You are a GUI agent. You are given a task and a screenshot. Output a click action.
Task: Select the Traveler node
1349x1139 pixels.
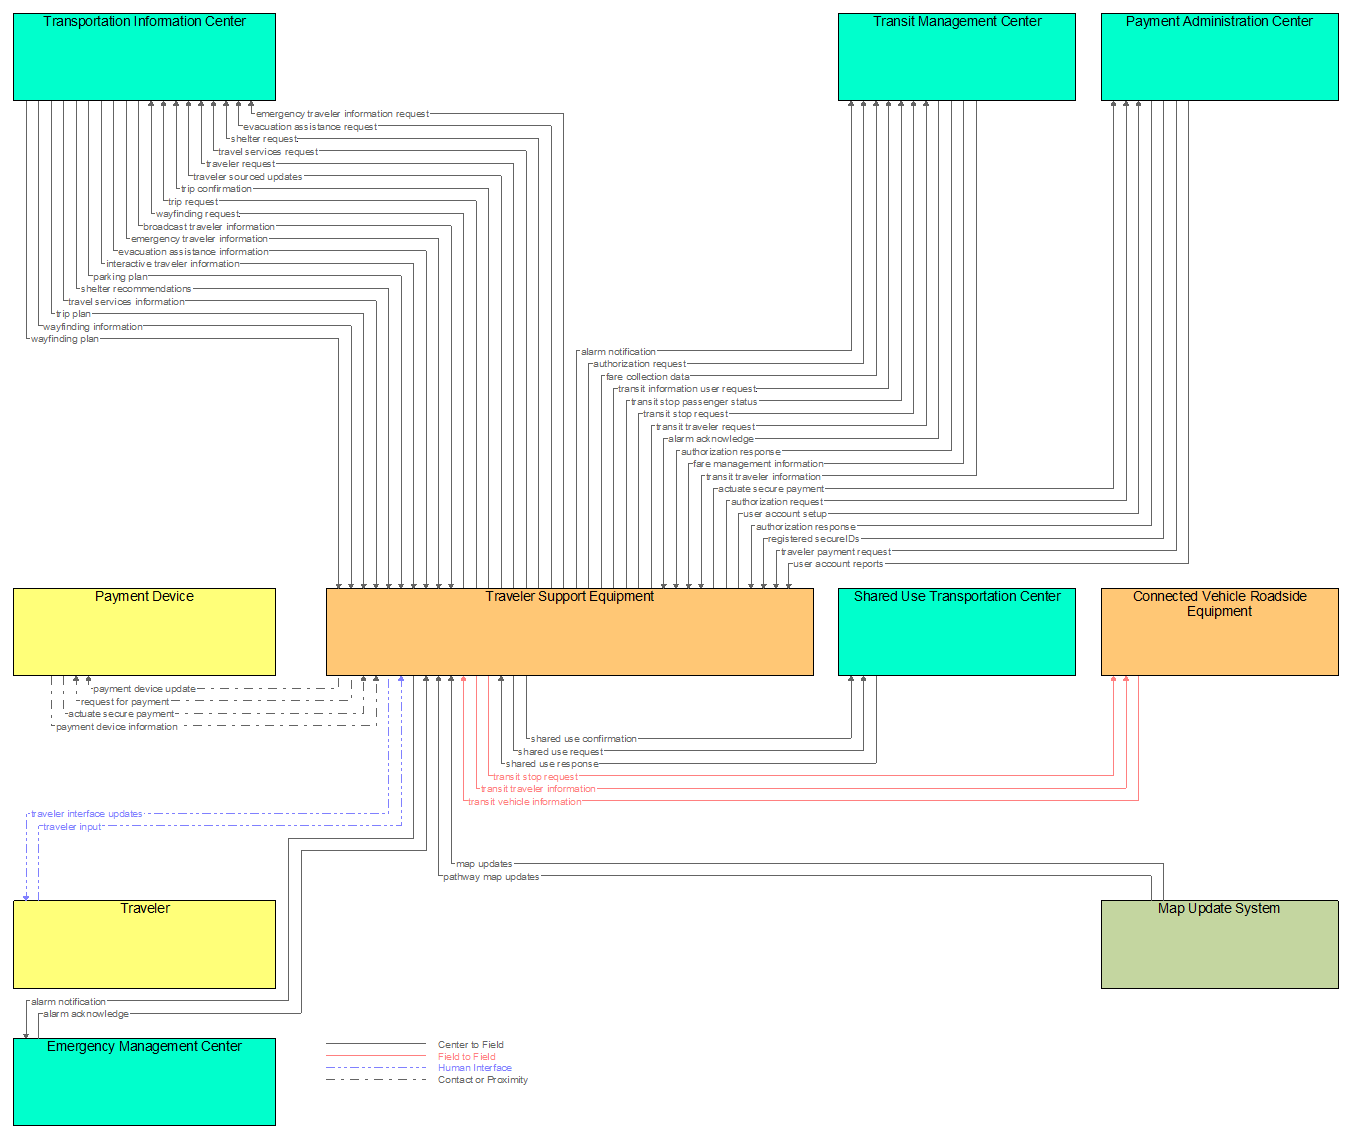click(144, 944)
